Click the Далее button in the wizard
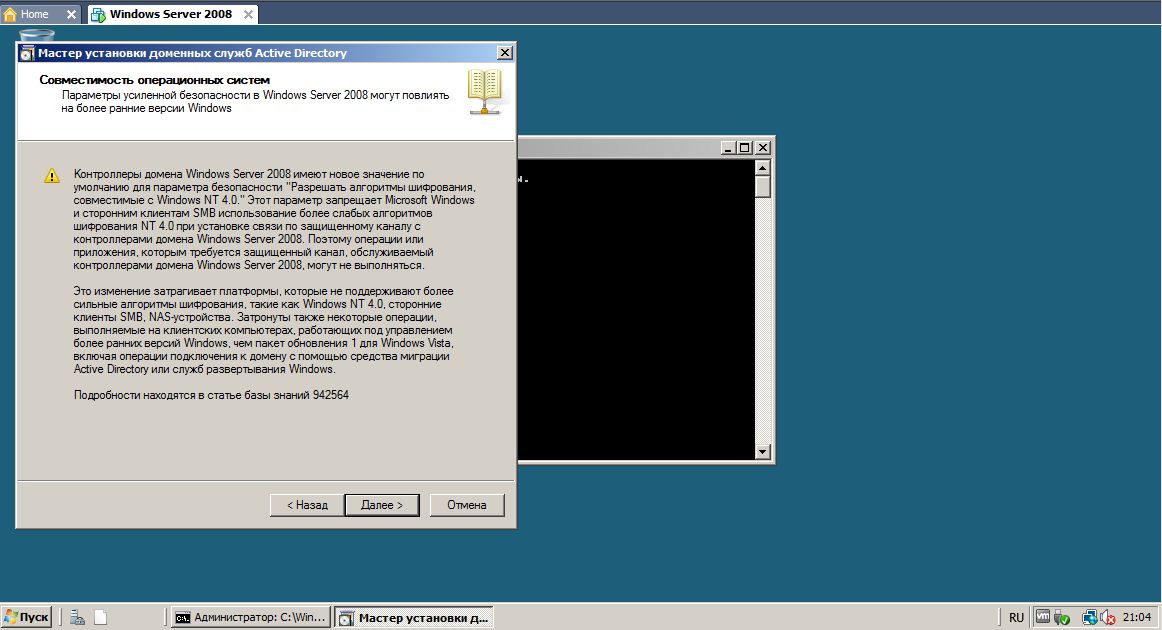This screenshot has width=1162, height=630. click(382, 505)
